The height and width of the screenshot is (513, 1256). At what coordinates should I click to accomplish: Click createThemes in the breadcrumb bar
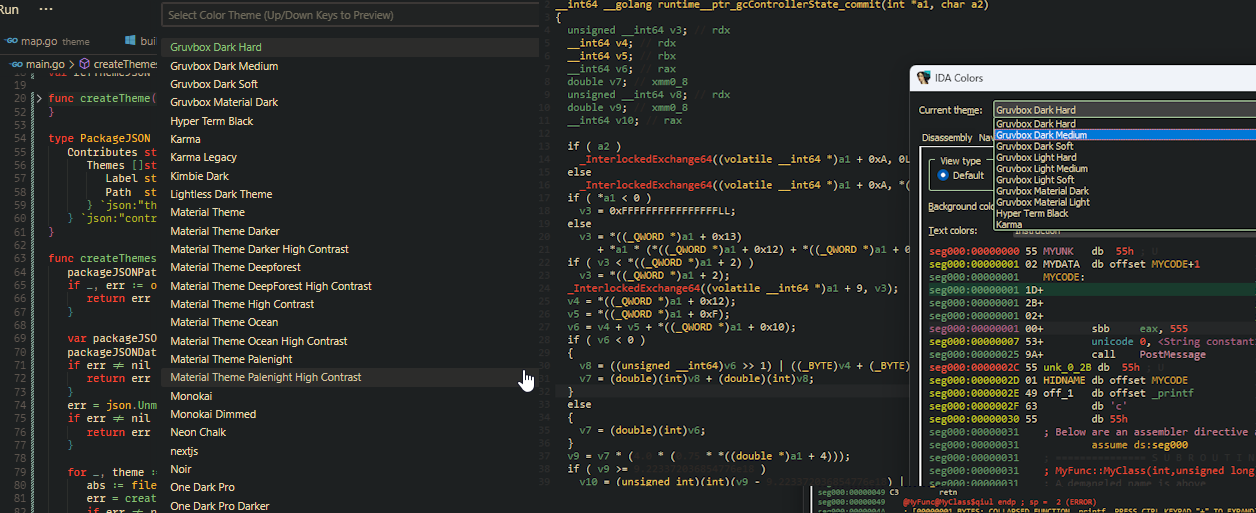point(126,64)
